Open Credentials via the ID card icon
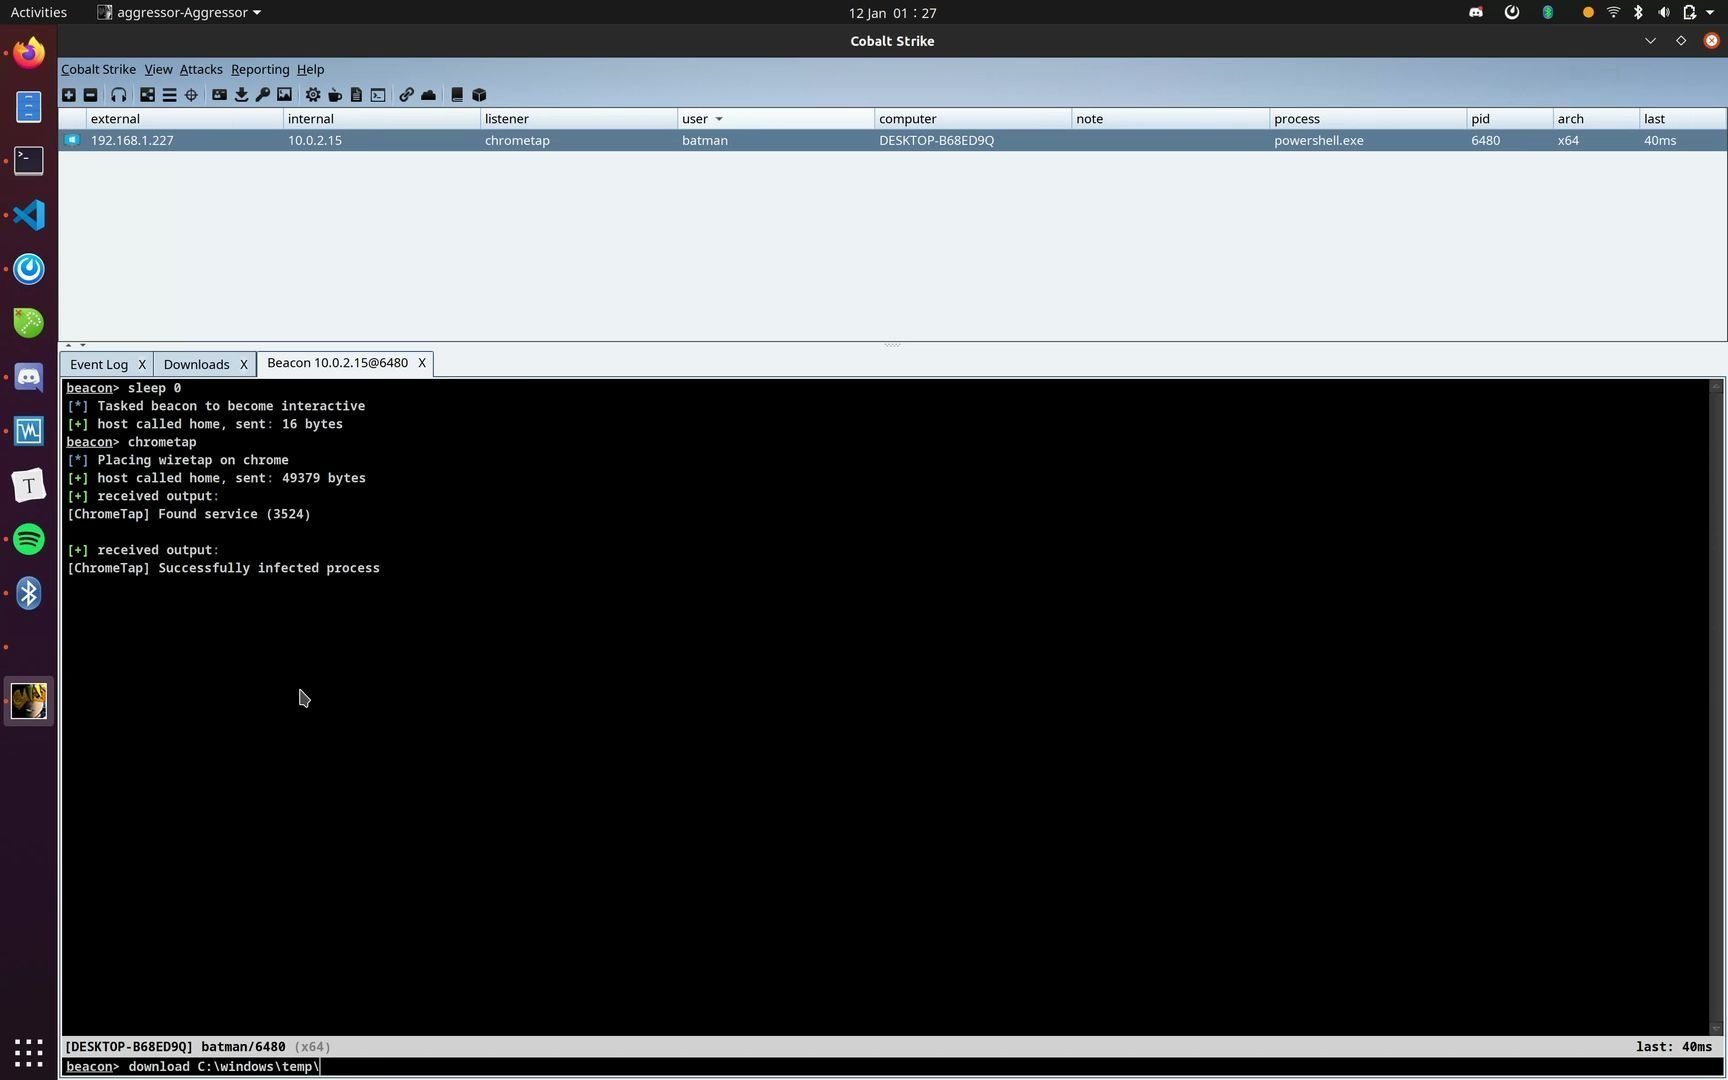Image resolution: width=1728 pixels, height=1080 pixels. click(x=219, y=95)
